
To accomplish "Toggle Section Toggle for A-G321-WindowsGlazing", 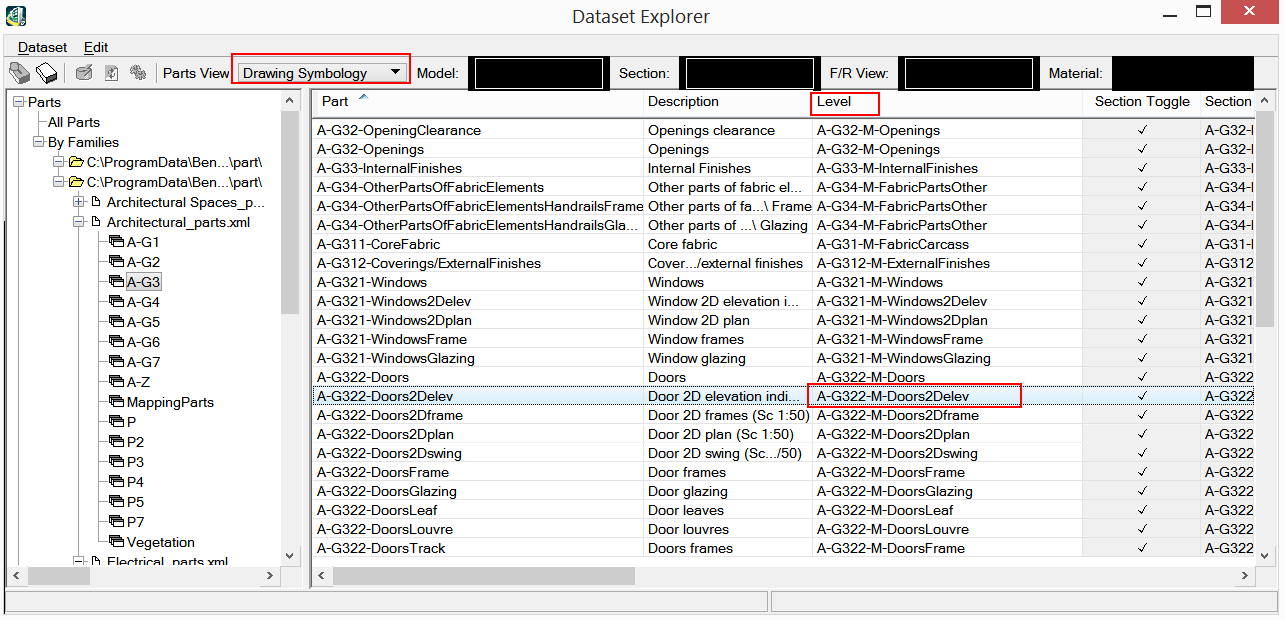I will point(1142,358).
